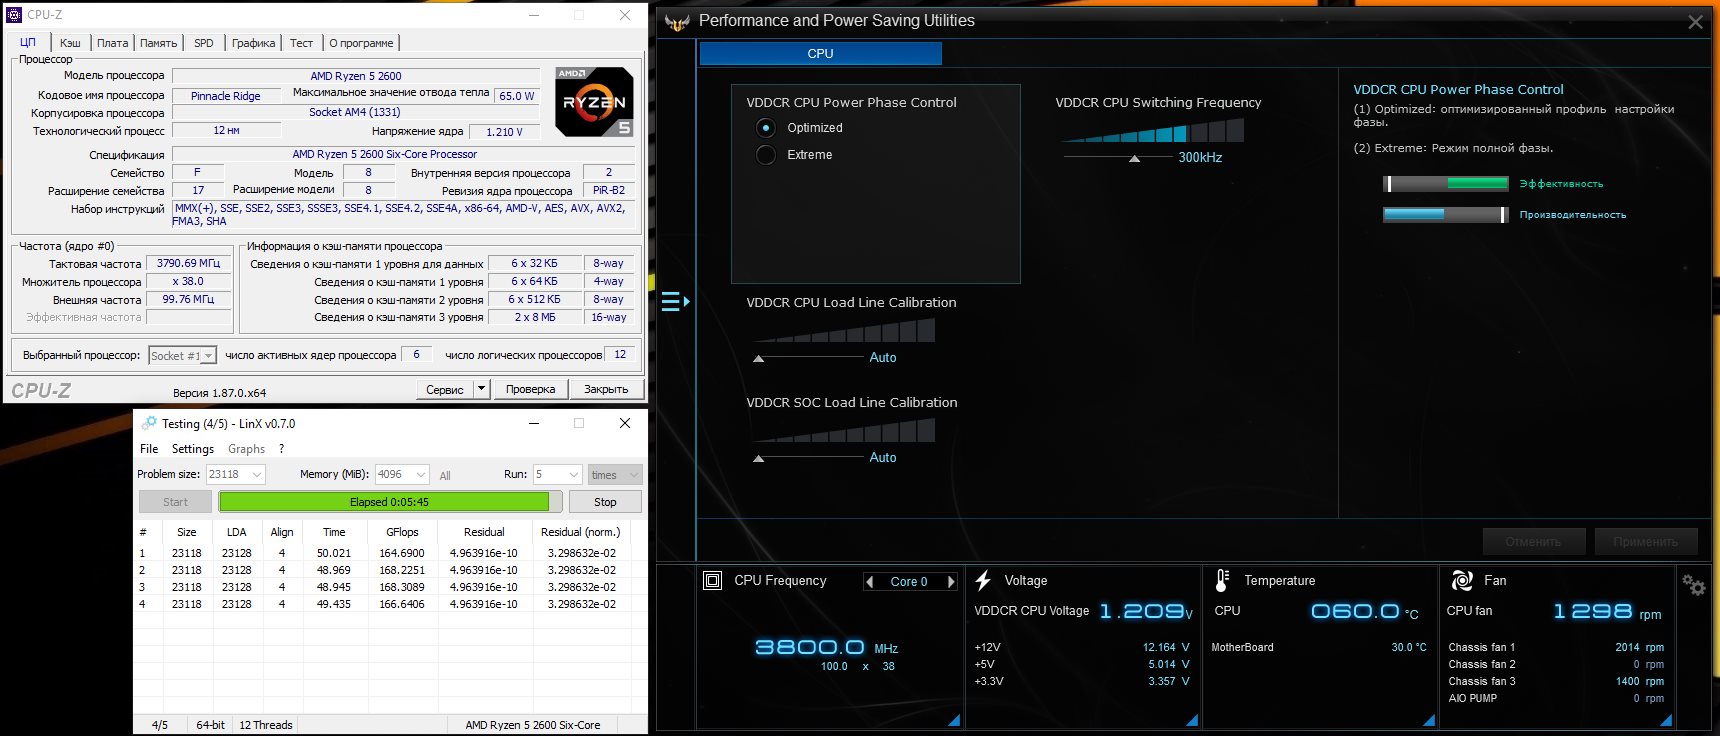This screenshot has width=1720, height=736.
Task: Open the Graphs menu in LinX
Action: click(x=246, y=449)
